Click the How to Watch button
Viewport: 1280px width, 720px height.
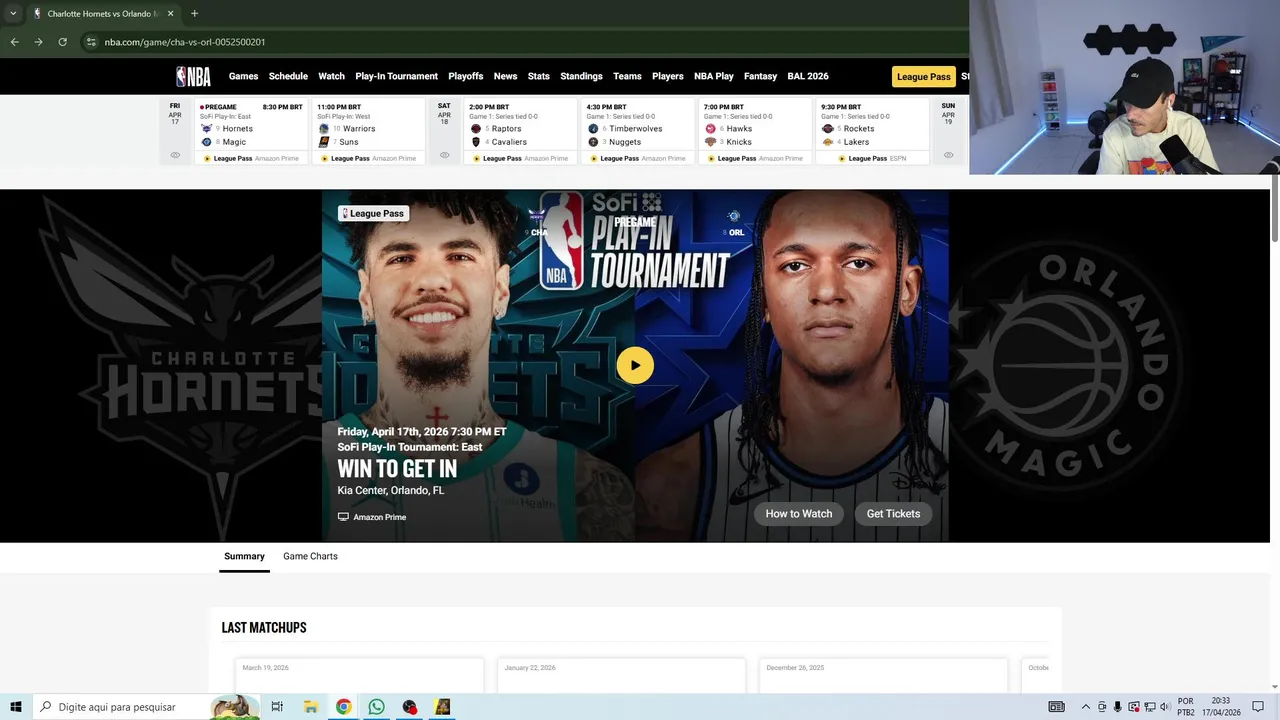(798, 514)
